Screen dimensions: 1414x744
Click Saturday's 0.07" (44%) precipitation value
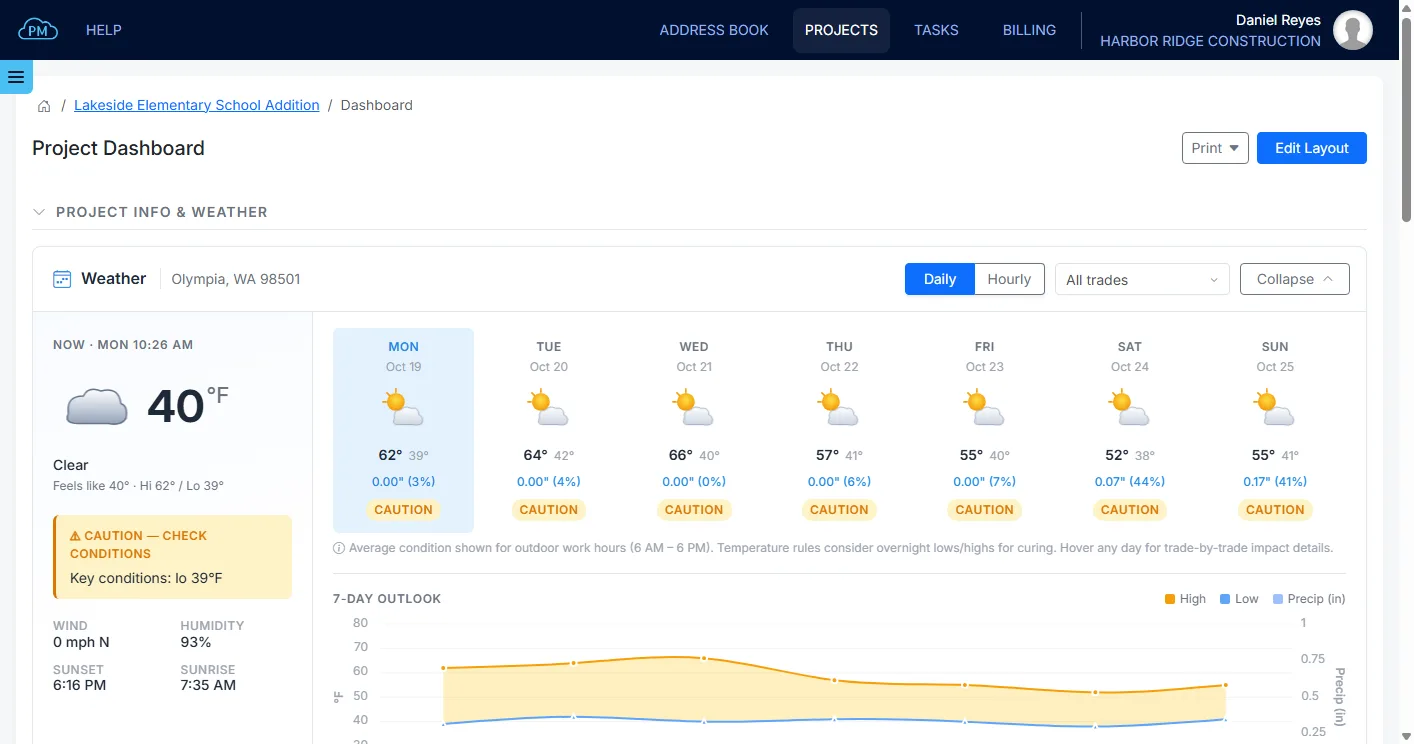[1129, 481]
